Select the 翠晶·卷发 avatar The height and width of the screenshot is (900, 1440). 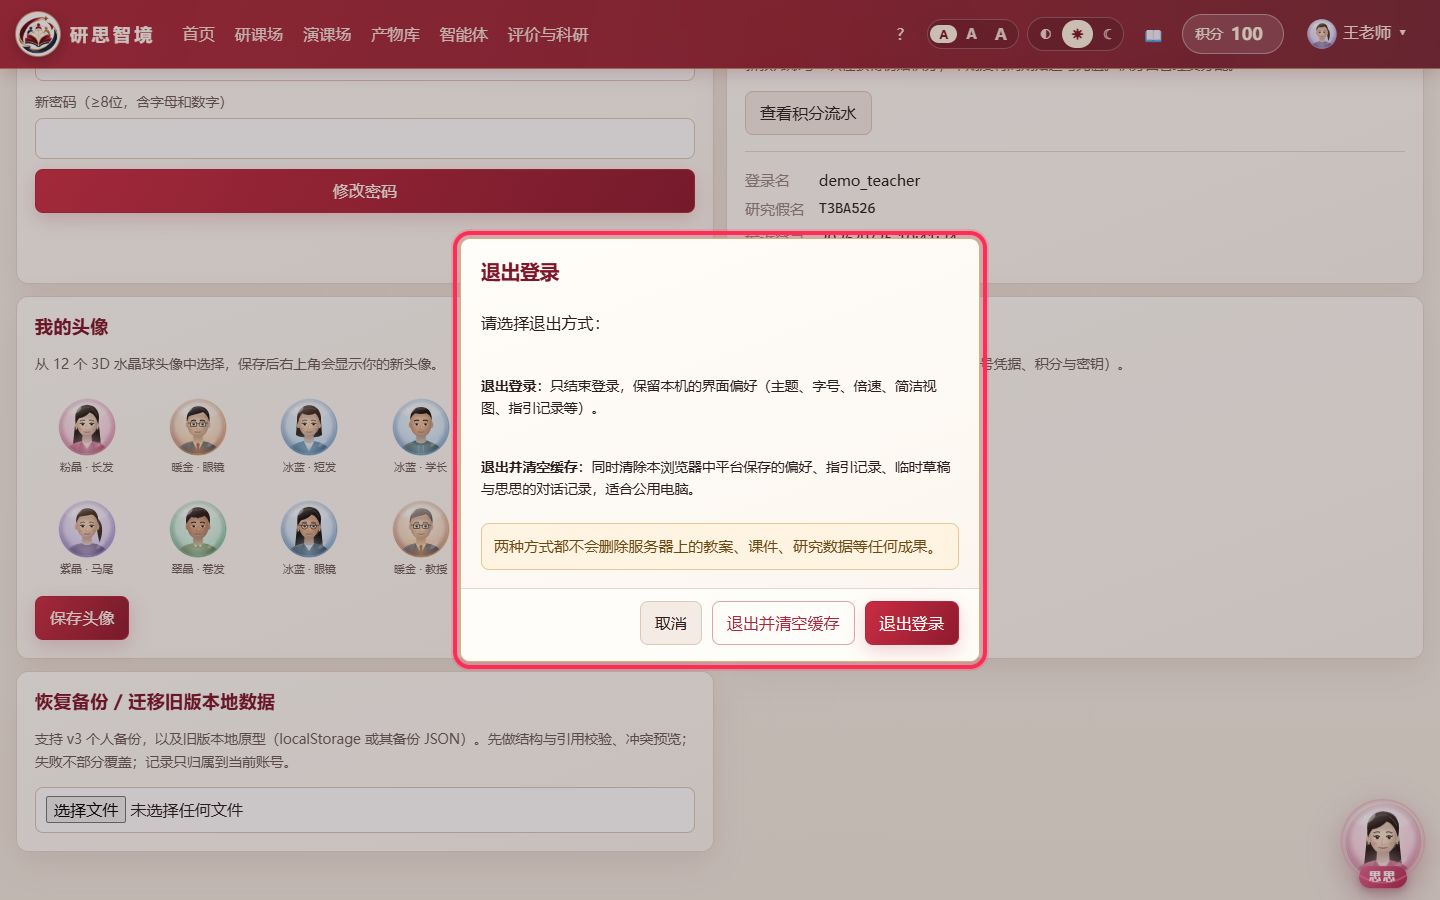pos(198,529)
